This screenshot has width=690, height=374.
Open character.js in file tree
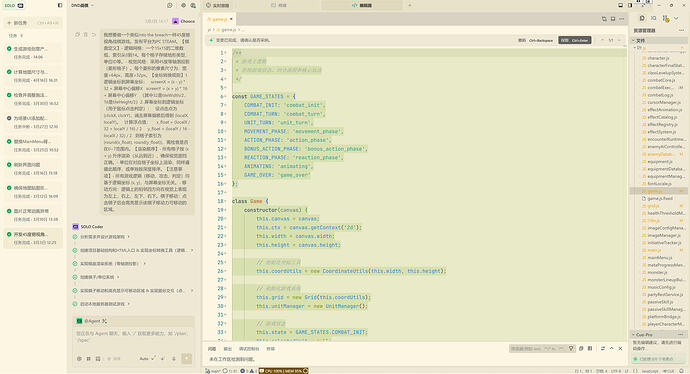[658, 58]
